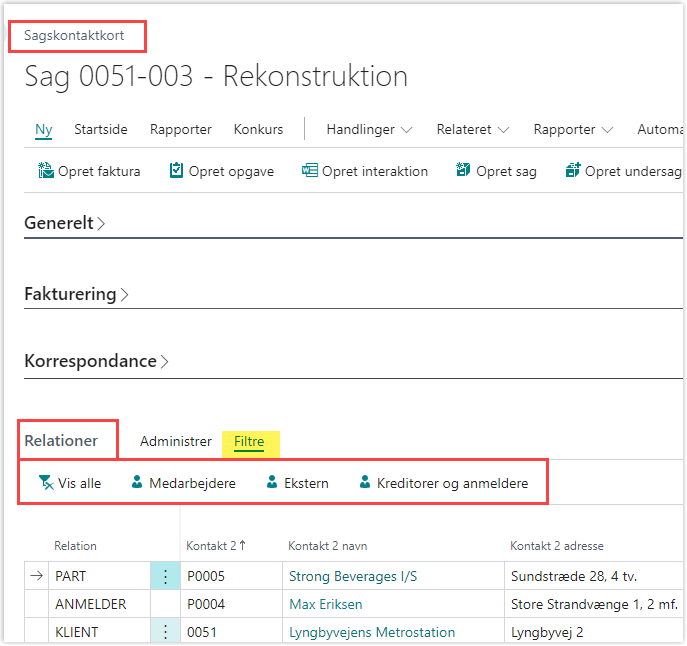
Task: Filter relations by Ekstern icon
Action: click(272, 483)
